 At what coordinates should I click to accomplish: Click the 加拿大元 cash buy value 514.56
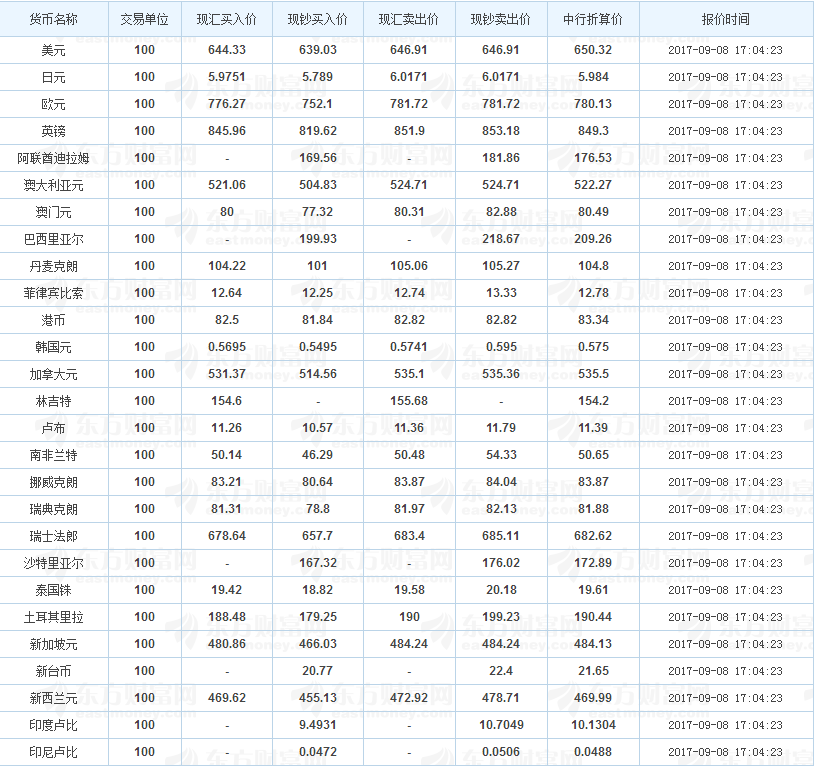pos(318,374)
